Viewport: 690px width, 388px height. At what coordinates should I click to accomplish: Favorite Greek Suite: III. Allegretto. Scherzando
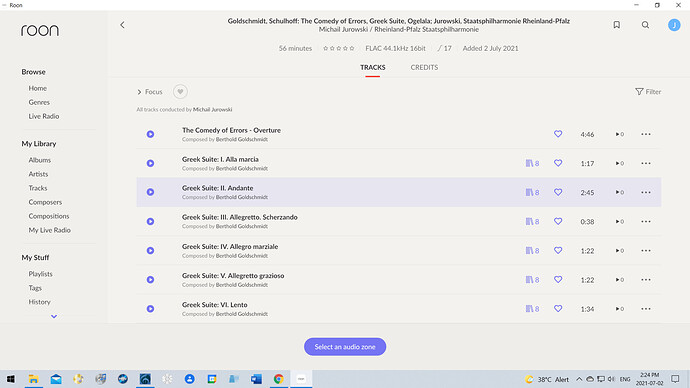point(558,221)
